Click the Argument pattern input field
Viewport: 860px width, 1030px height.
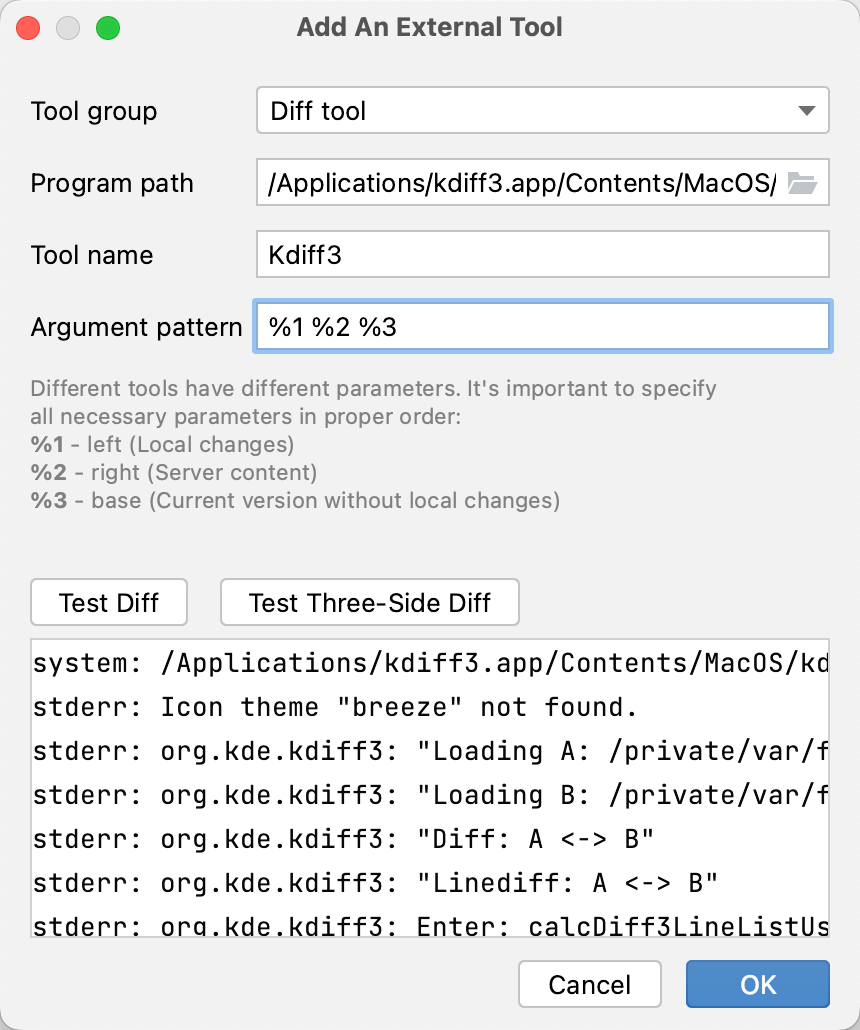click(543, 326)
